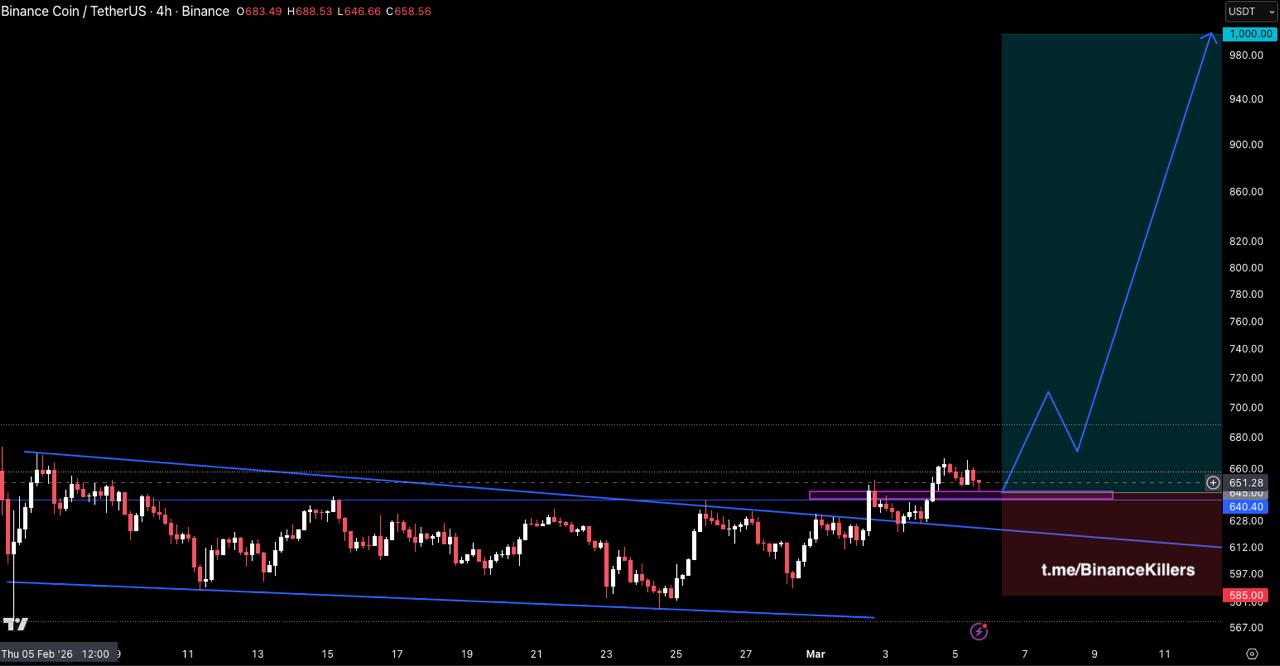Click the plus icon beside 651.28
Screen dimensions: 1280x666
[x=1213, y=483]
